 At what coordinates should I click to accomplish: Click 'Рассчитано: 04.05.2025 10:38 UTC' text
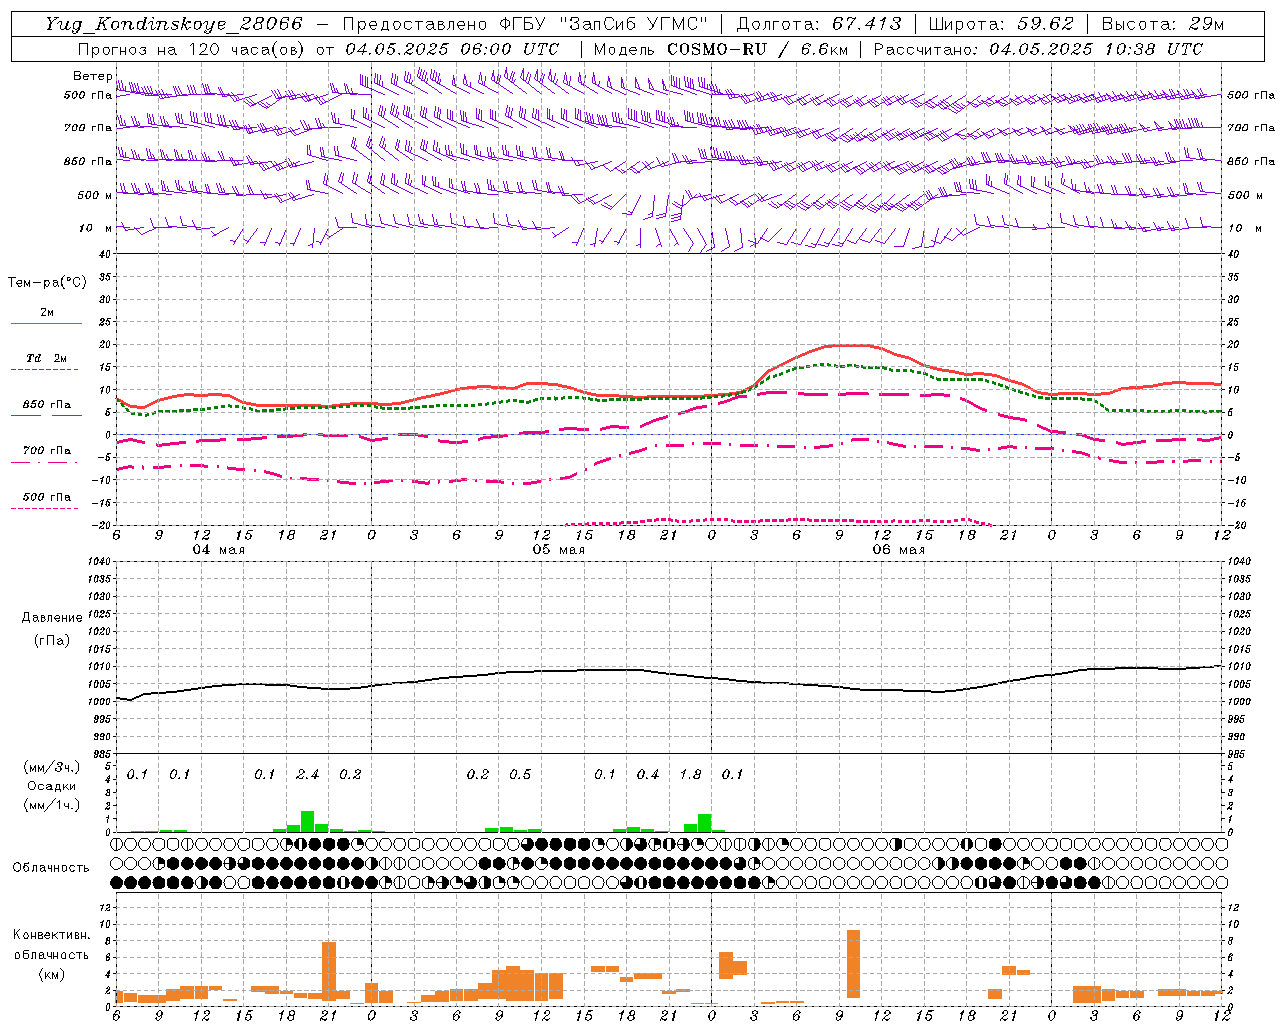(1038, 49)
